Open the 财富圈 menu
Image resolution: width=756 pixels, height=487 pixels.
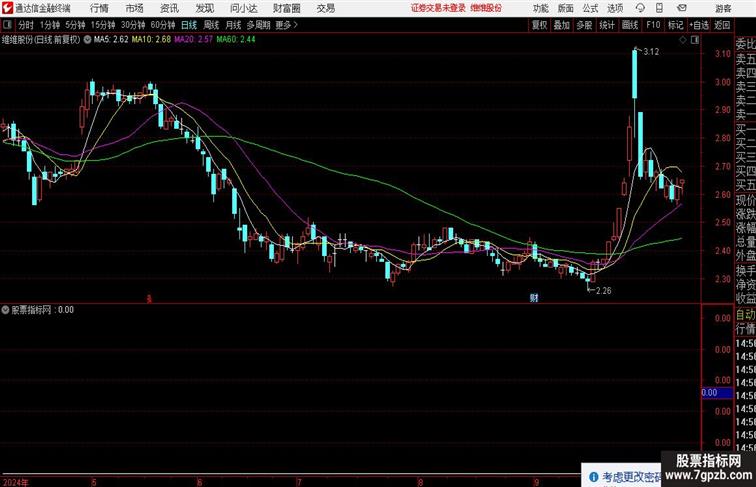(286, 8)
